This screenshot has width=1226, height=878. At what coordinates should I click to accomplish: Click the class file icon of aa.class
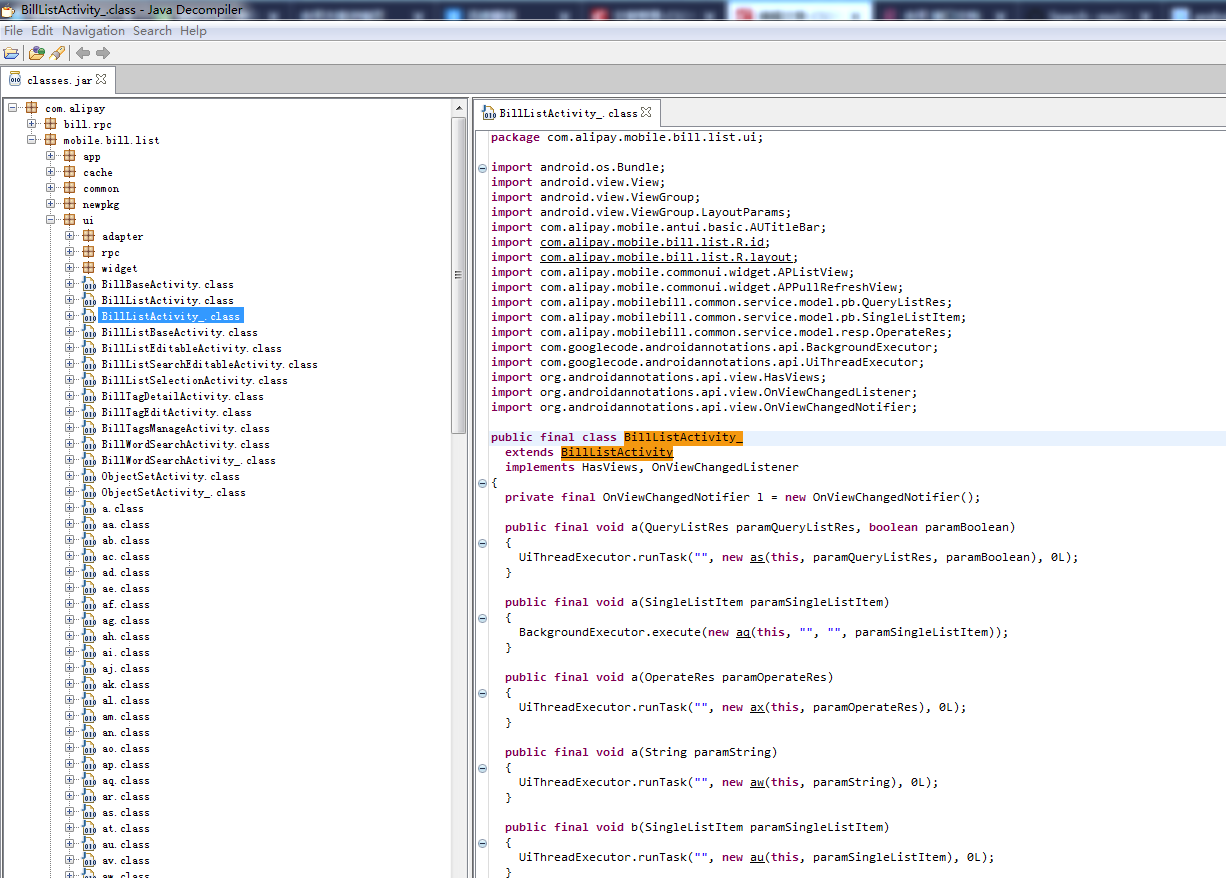[x=89, y=524]
